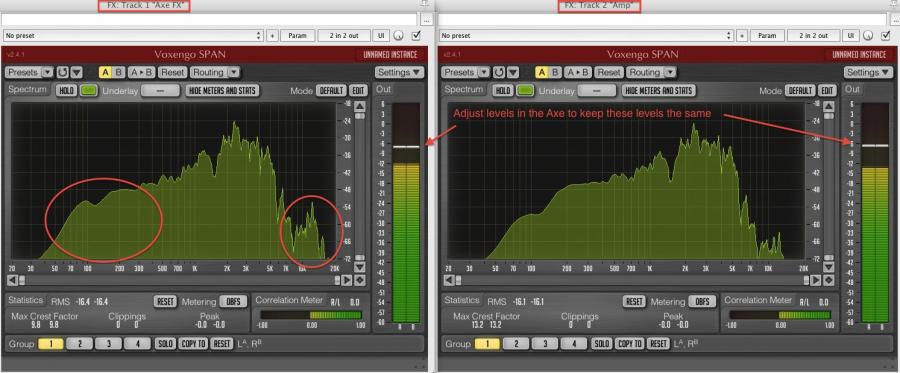Click COPY TO in Amp group row
900x373 pixels.
point(629,344)
